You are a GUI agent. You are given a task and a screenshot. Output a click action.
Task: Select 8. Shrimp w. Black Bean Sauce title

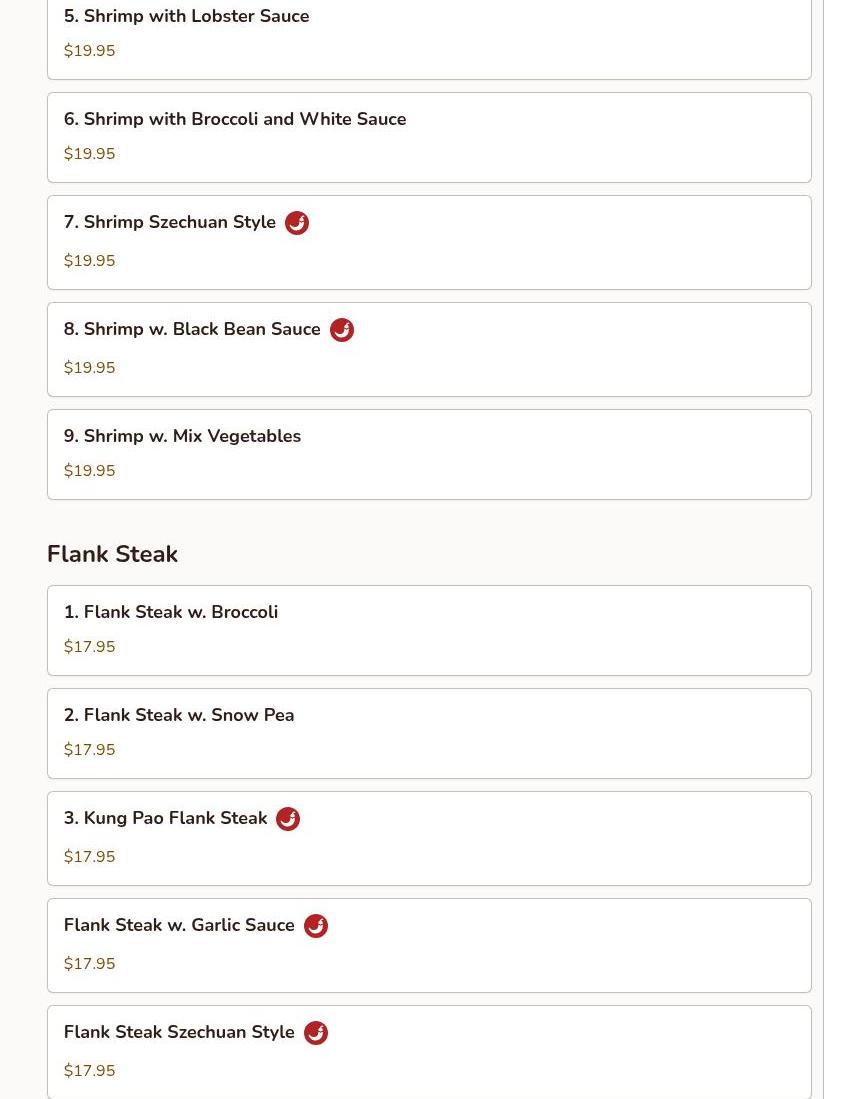[x=192, y=329]
